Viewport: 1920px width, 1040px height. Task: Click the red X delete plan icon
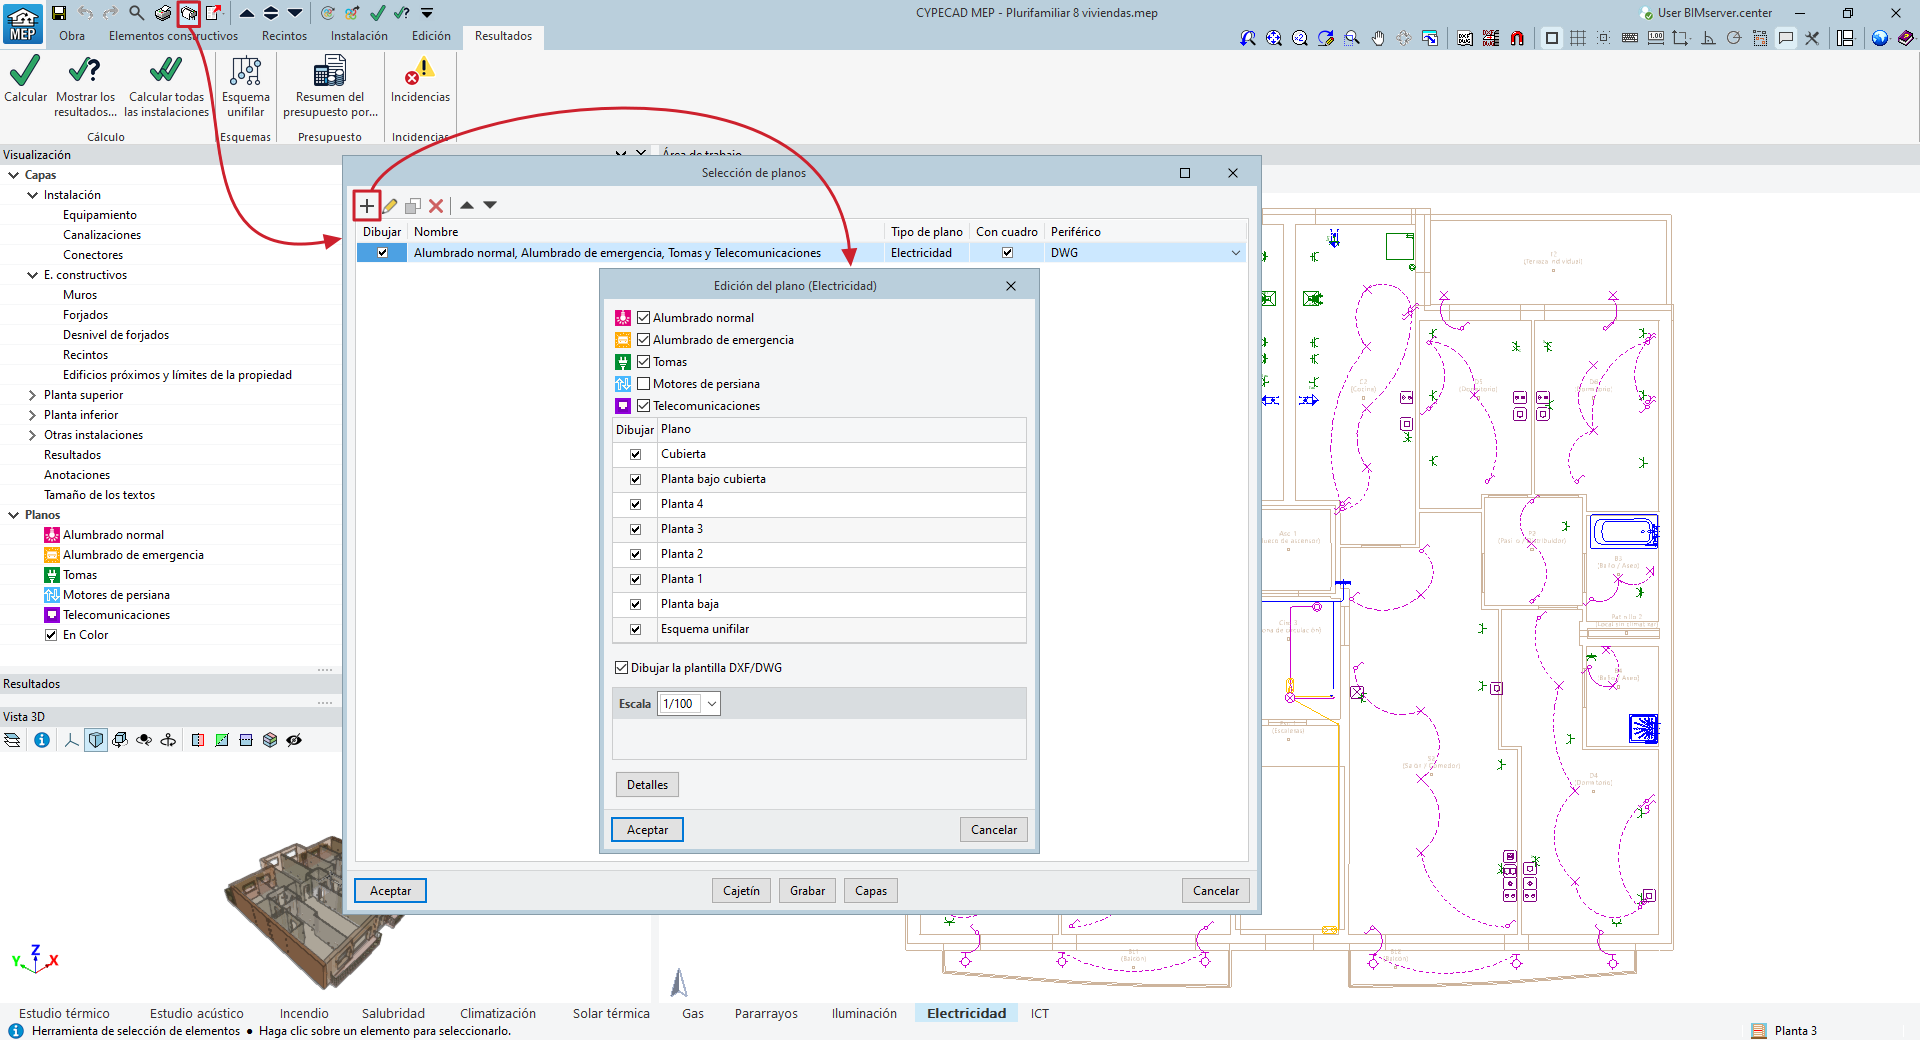[436, 206]
